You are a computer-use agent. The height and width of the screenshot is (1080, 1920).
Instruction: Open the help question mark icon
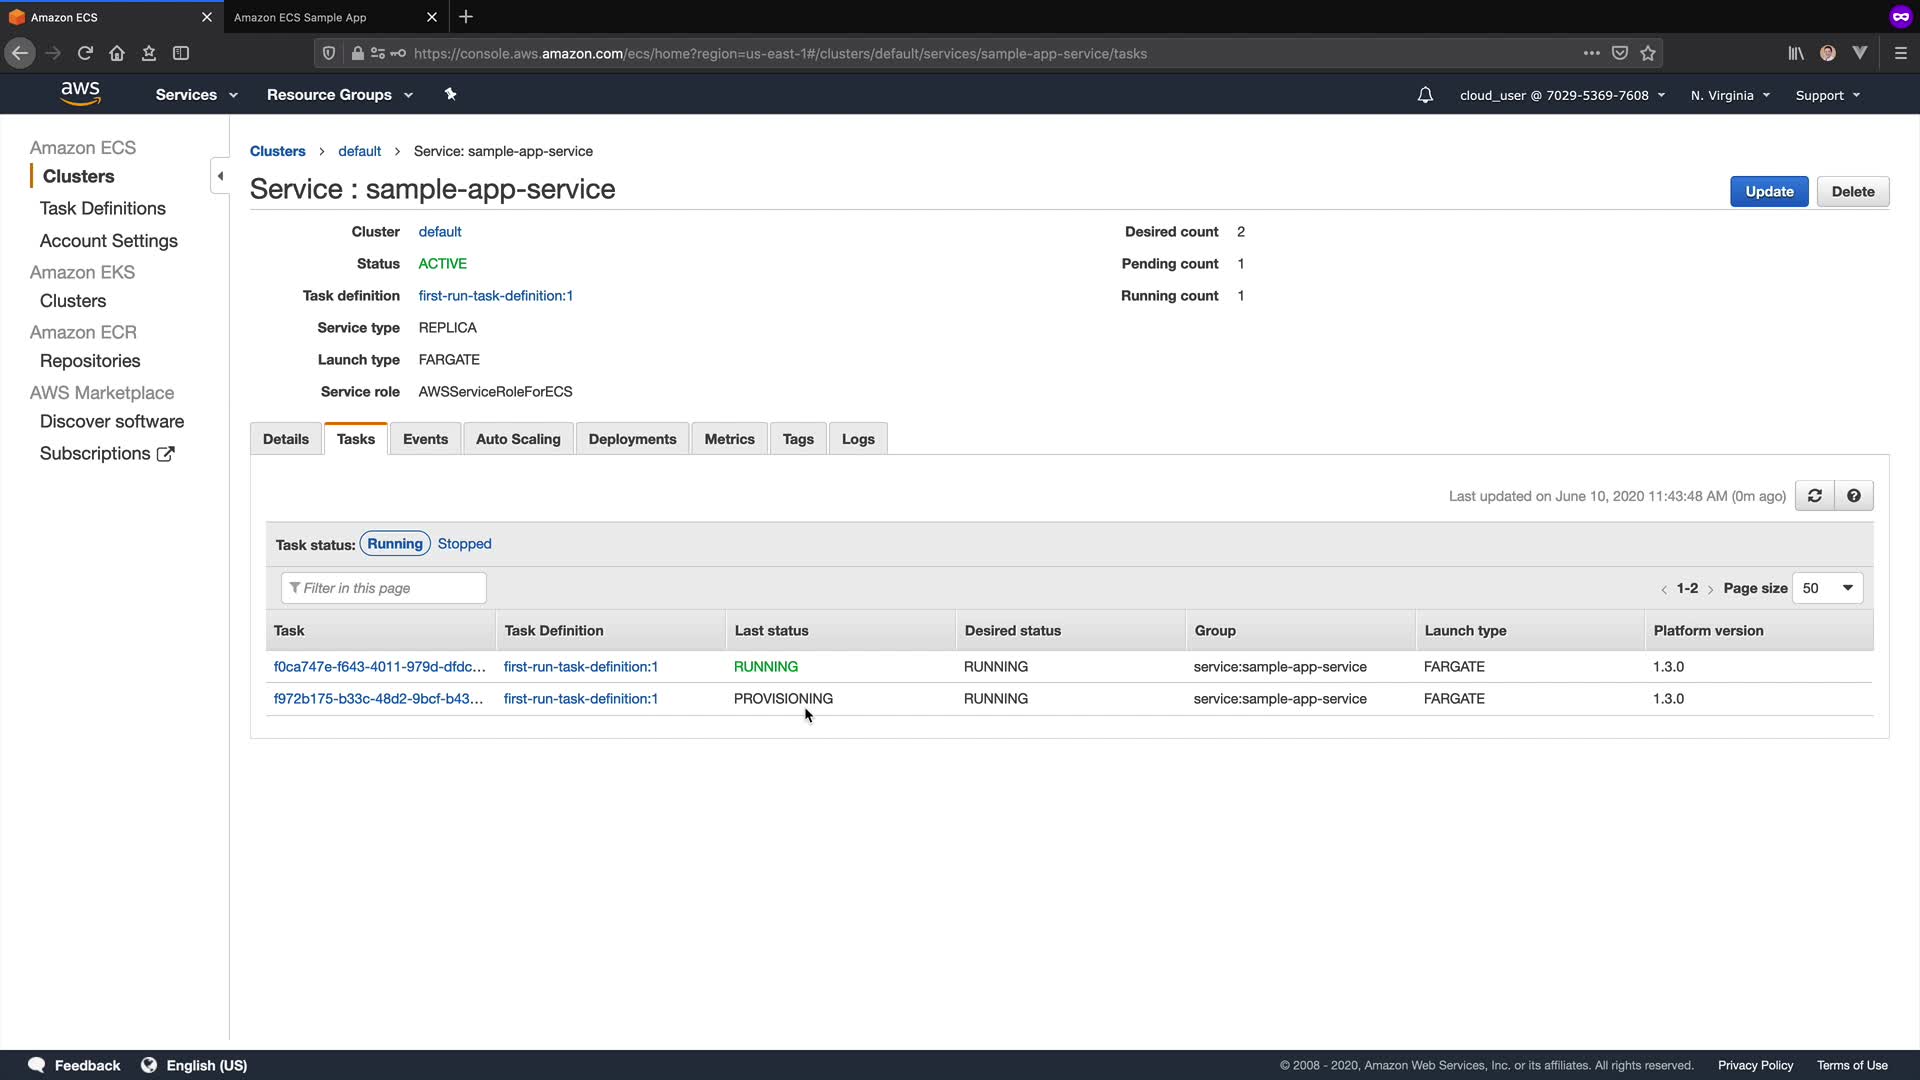tap(1853, 496)
